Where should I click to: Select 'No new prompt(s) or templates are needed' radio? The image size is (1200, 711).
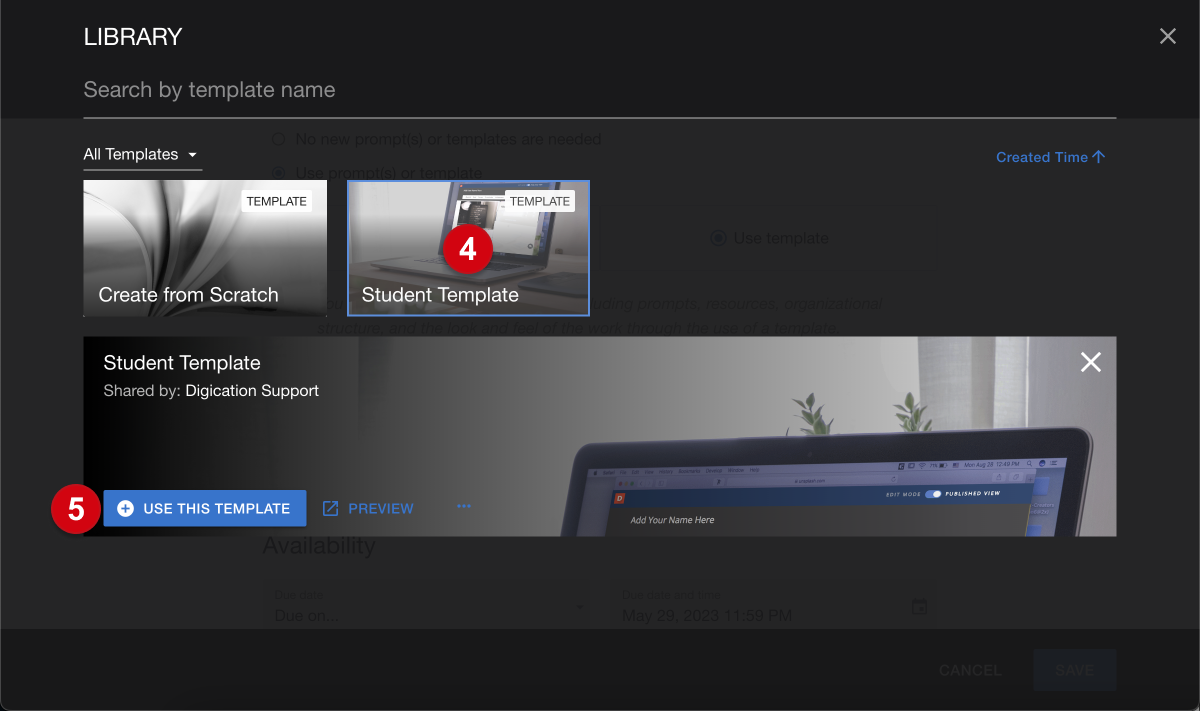(x=279, y=139)
